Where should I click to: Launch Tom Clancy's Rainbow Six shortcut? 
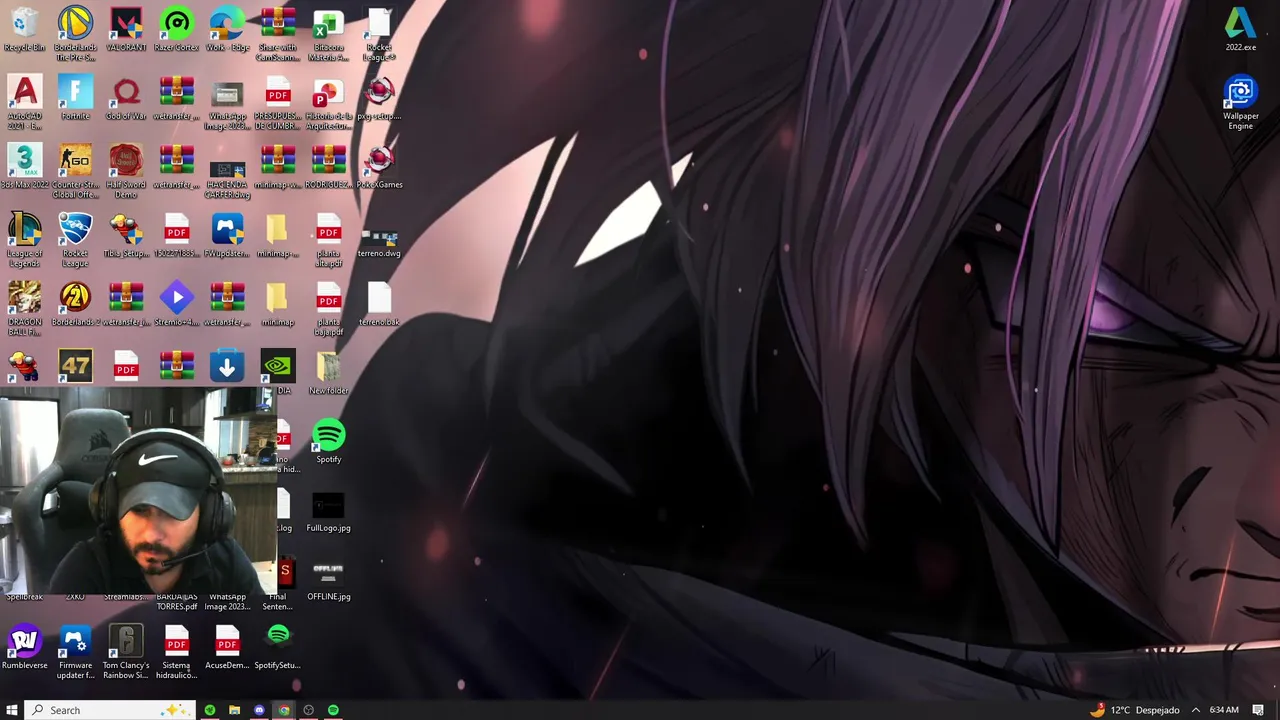126,652
